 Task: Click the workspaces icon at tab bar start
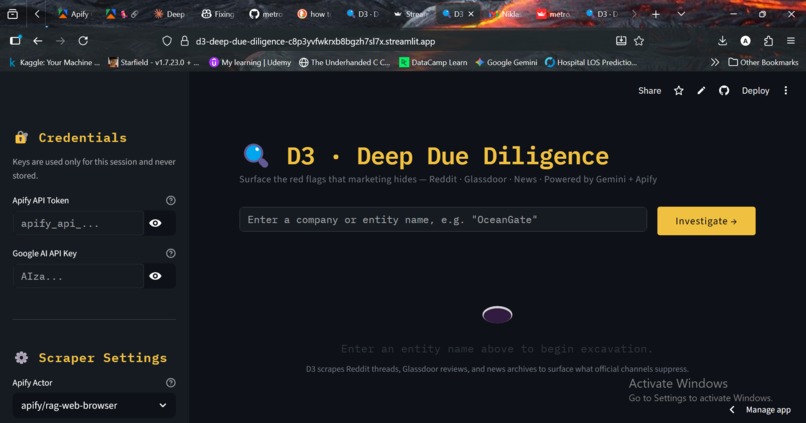point(12,14)
